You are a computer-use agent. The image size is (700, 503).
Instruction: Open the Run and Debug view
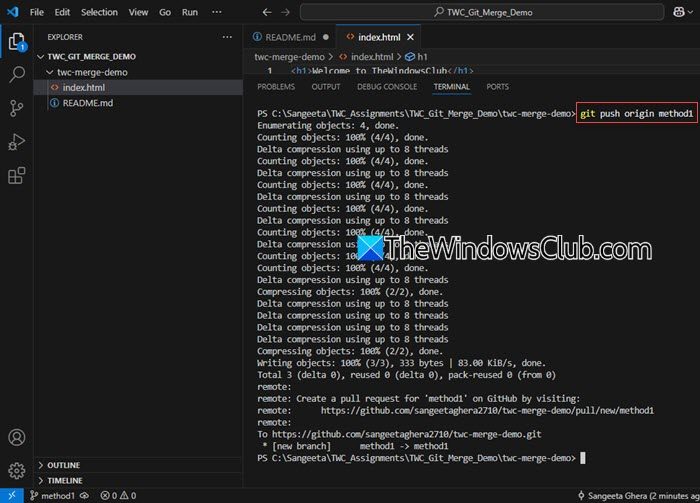[17, 143]
